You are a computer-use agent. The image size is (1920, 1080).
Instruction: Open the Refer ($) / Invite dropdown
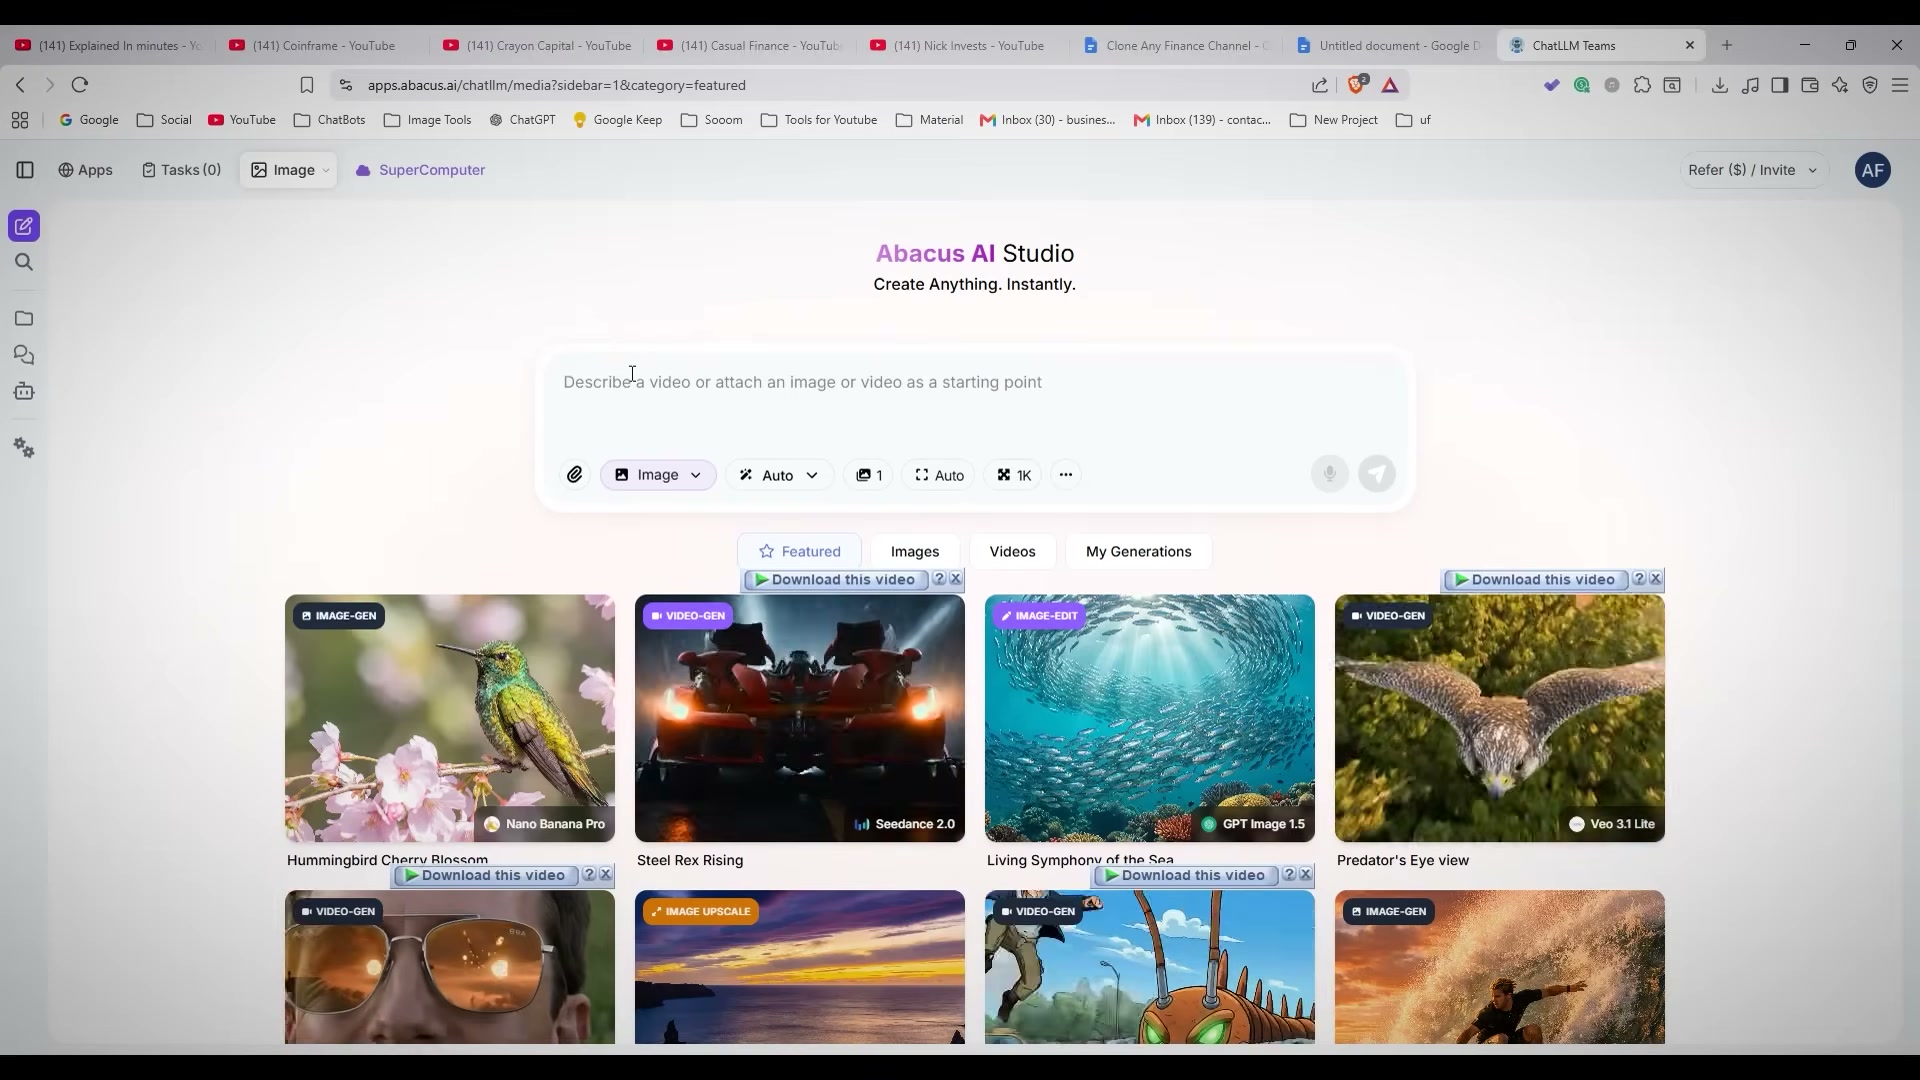pos(1753,170)
